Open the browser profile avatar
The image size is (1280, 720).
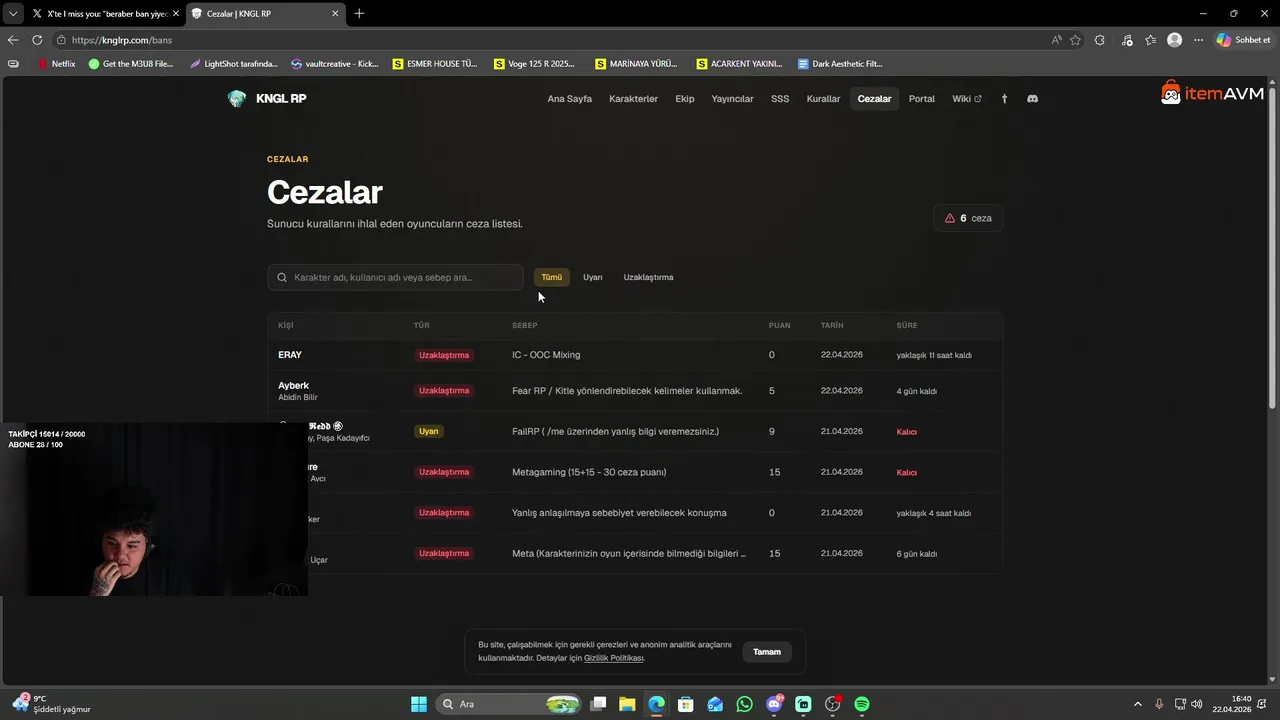pos(1175,40)
